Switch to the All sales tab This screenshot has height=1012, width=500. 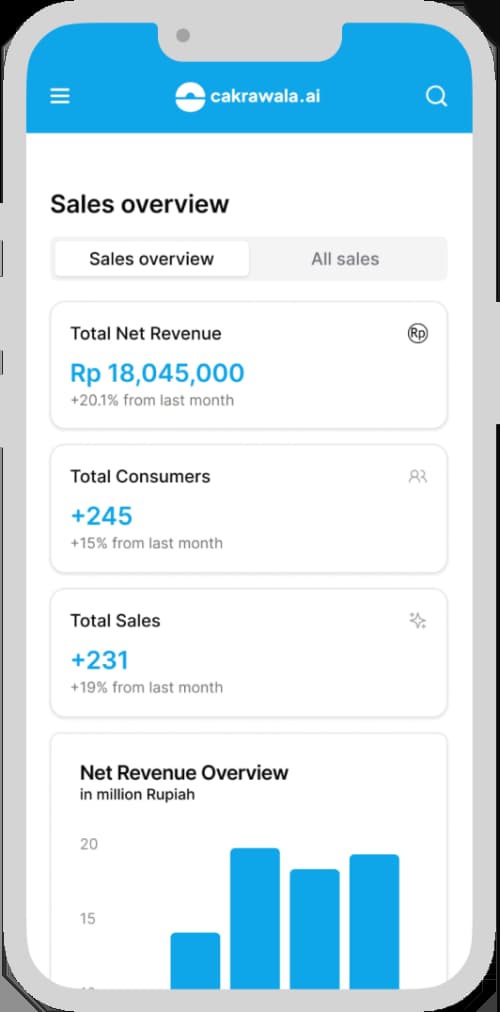345,259
